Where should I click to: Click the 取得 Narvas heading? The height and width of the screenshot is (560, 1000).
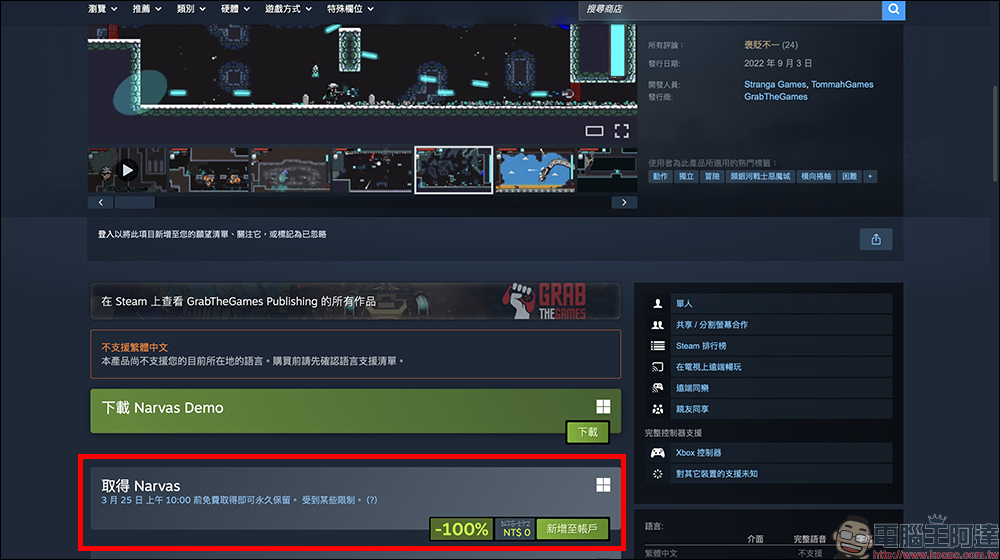click(x=141, y=485)
